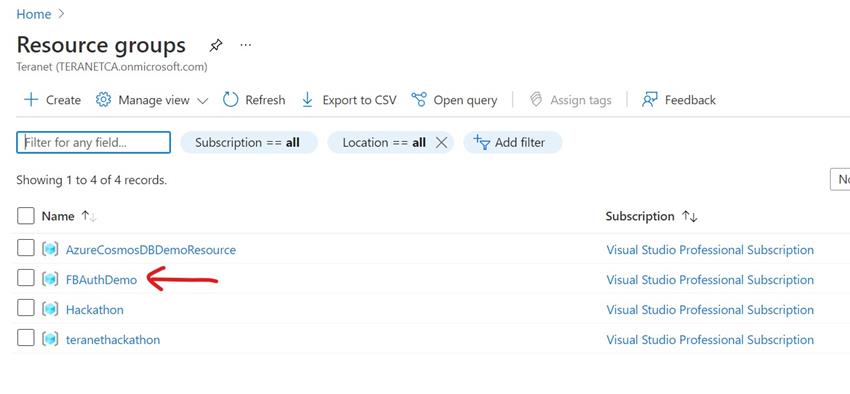Viewport: 850px width, 394px height.
Task: Open subscription link for Hackathon row
Action: [x=710, y=309]
